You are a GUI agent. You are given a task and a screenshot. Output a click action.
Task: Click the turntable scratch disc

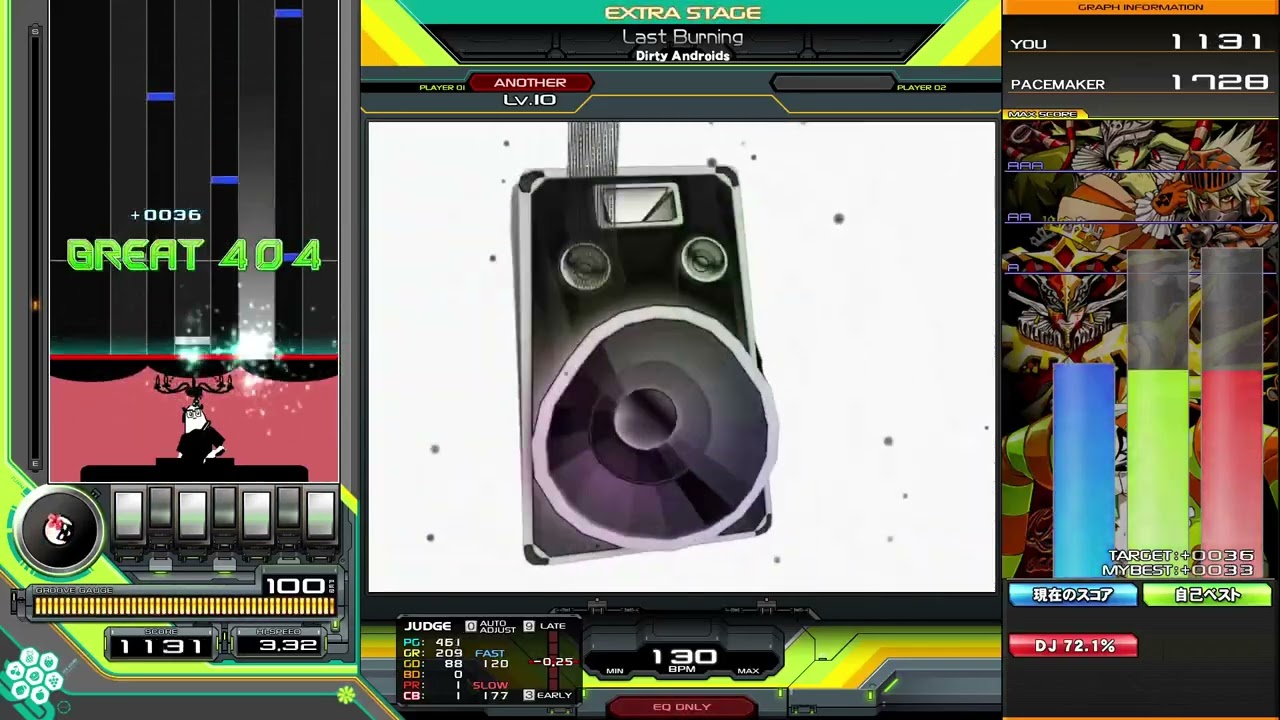(x=59, y=530)
